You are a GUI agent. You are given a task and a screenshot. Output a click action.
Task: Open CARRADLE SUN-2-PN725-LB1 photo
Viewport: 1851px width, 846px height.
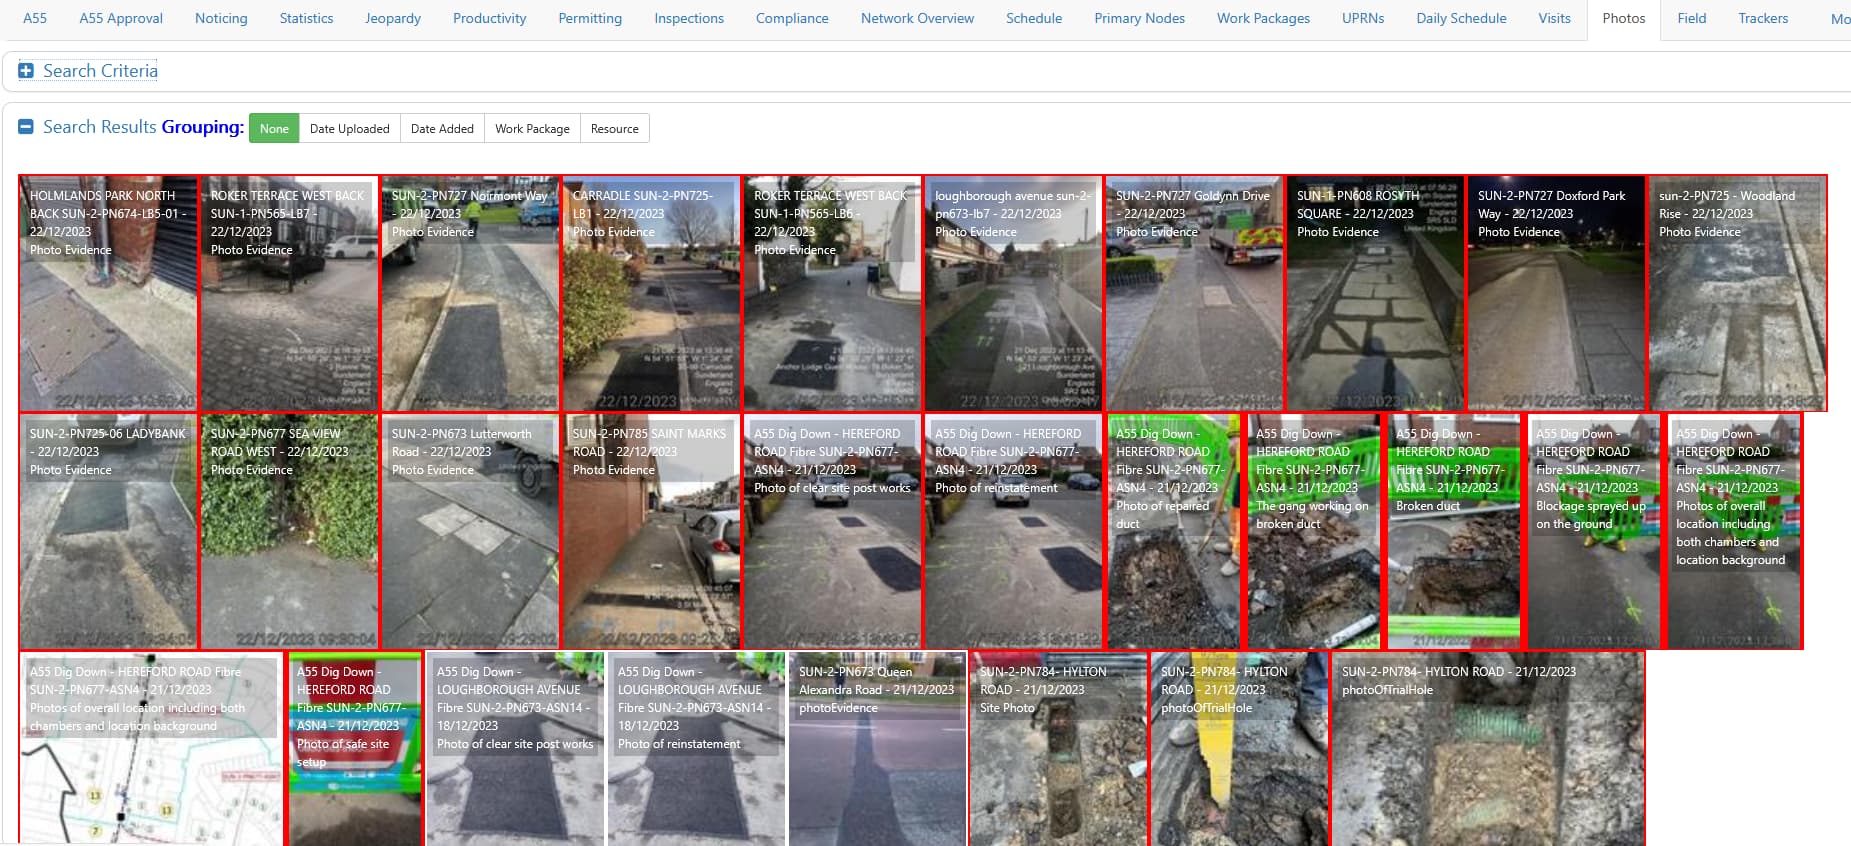651,293
